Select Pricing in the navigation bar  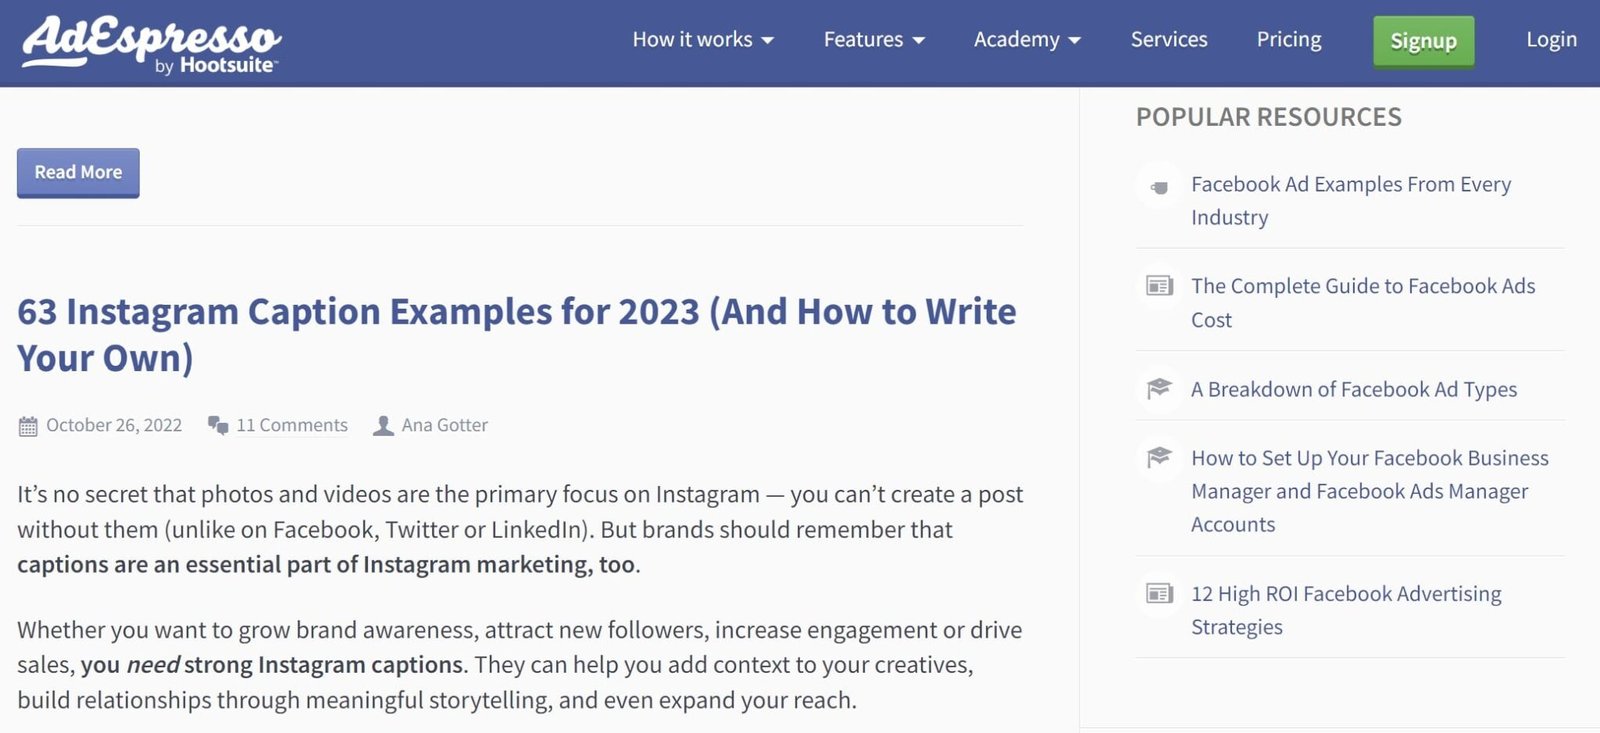click(x=1288, y=39)
